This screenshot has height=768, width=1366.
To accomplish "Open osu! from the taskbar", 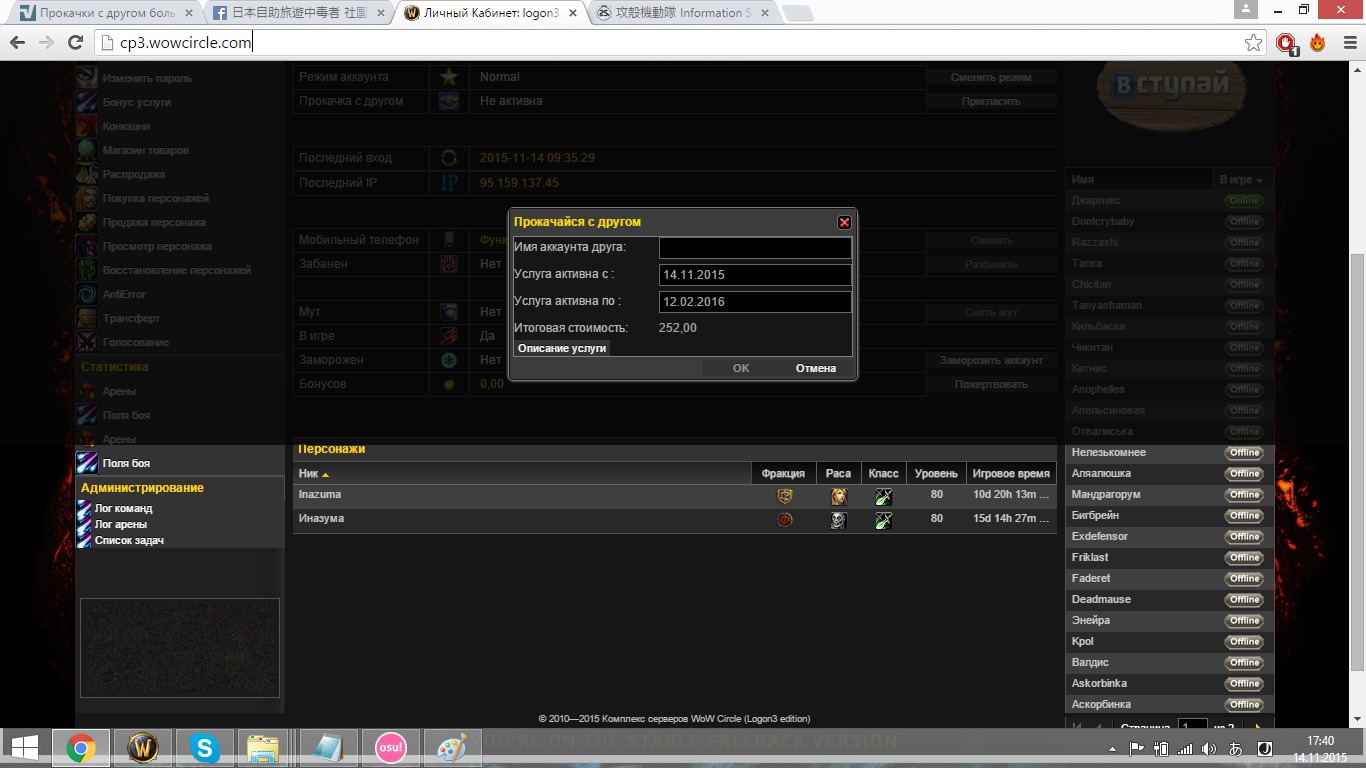I will coord(390,748).
